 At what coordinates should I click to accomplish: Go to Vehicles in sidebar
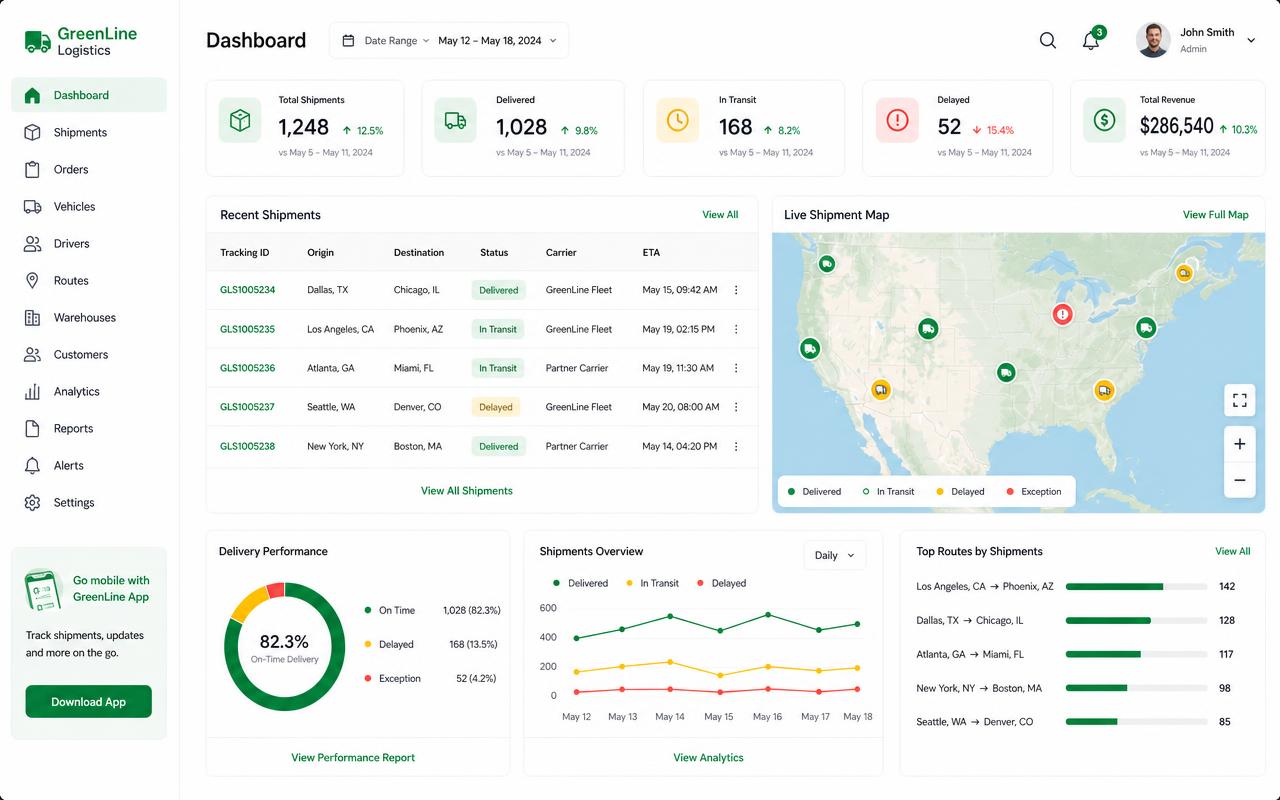tap(89, 206)
